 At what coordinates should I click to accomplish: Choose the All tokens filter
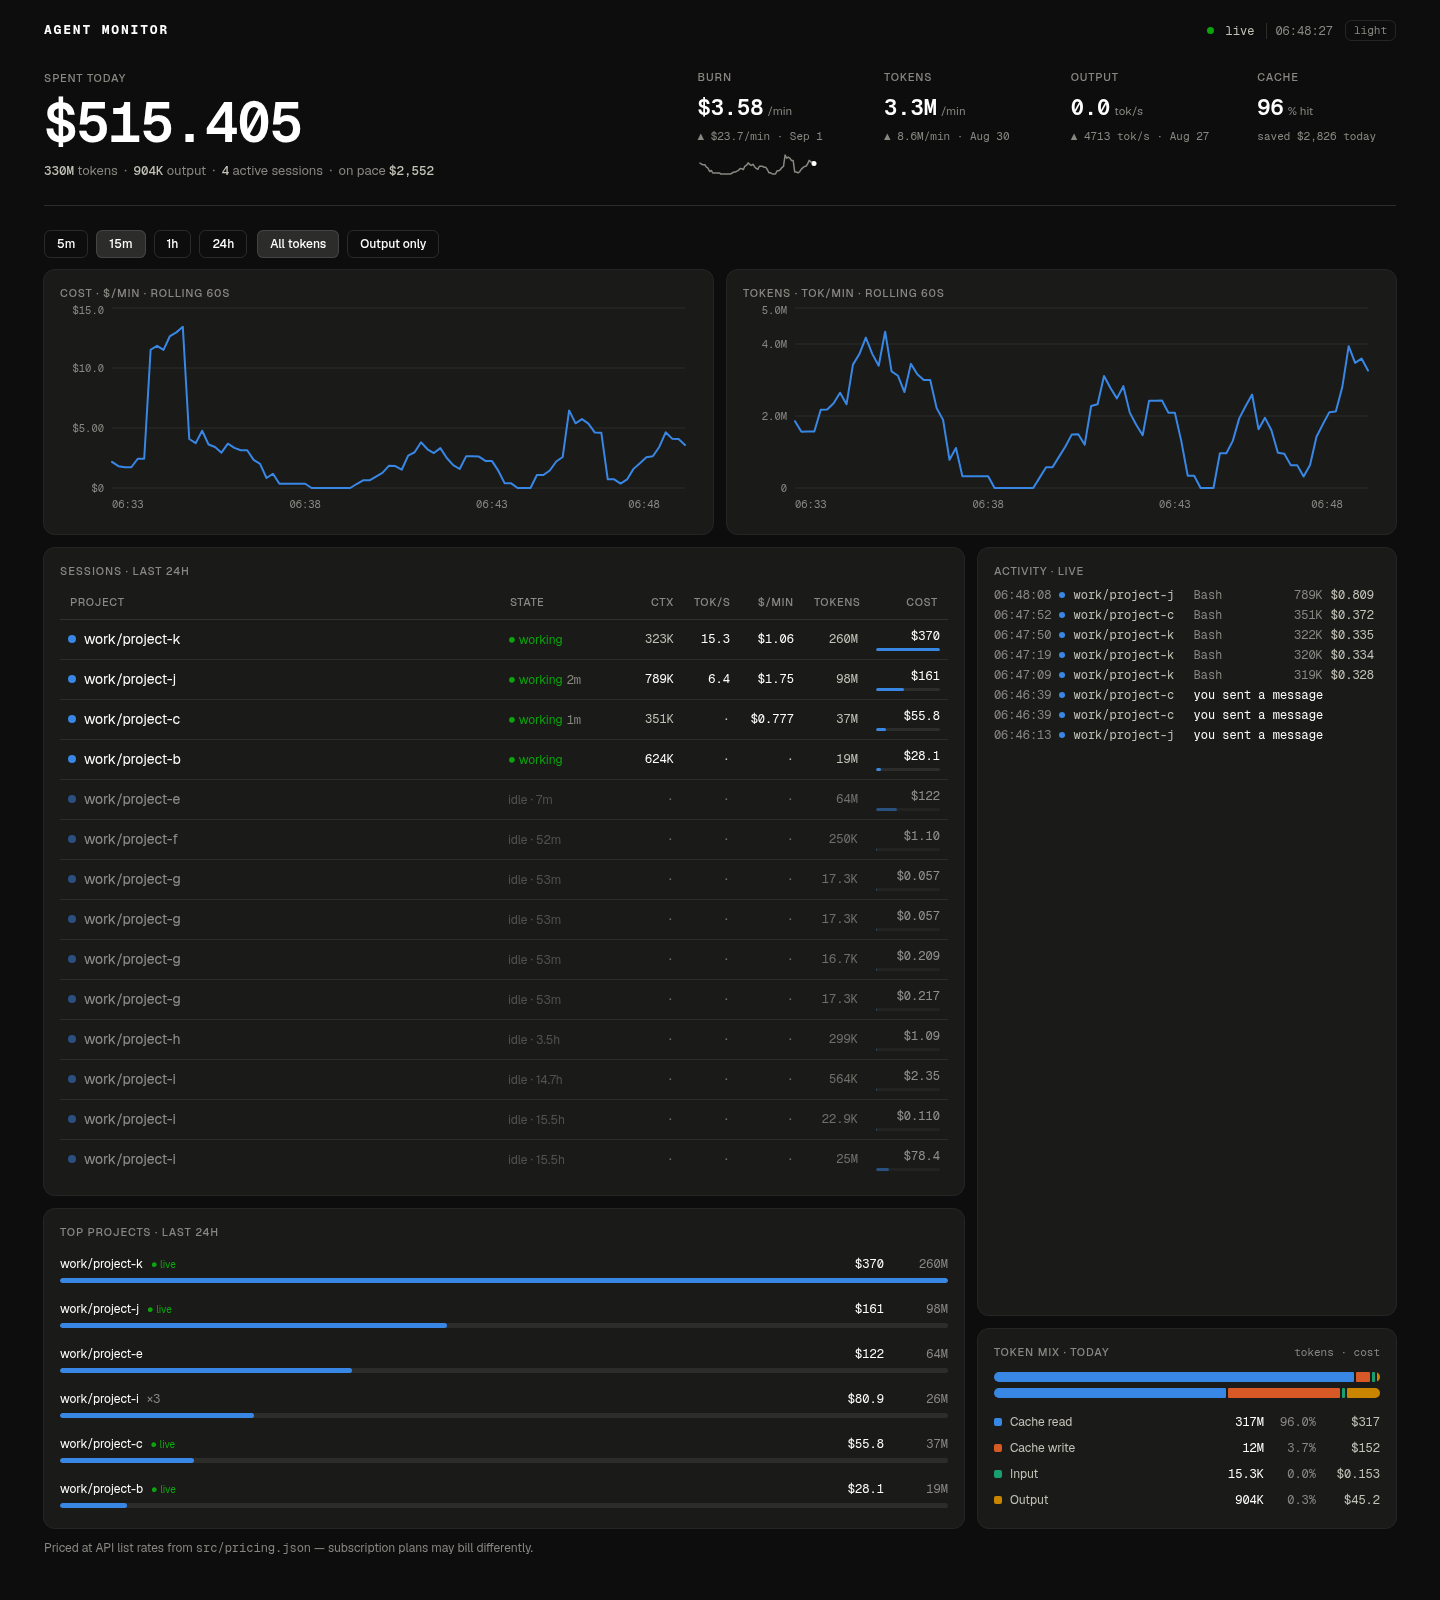(298, 244)
